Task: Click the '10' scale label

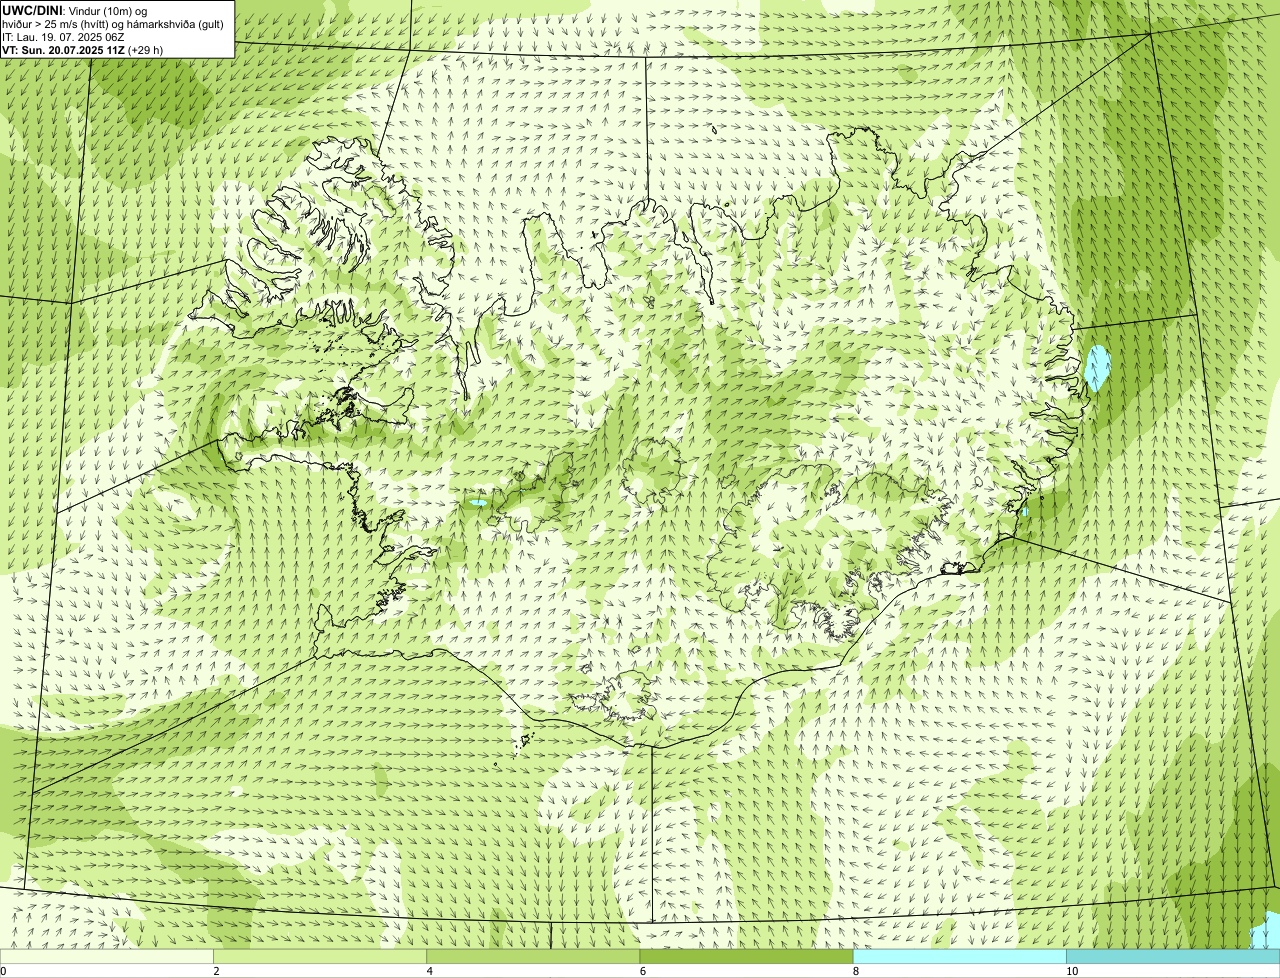Action: (1071, 971)
